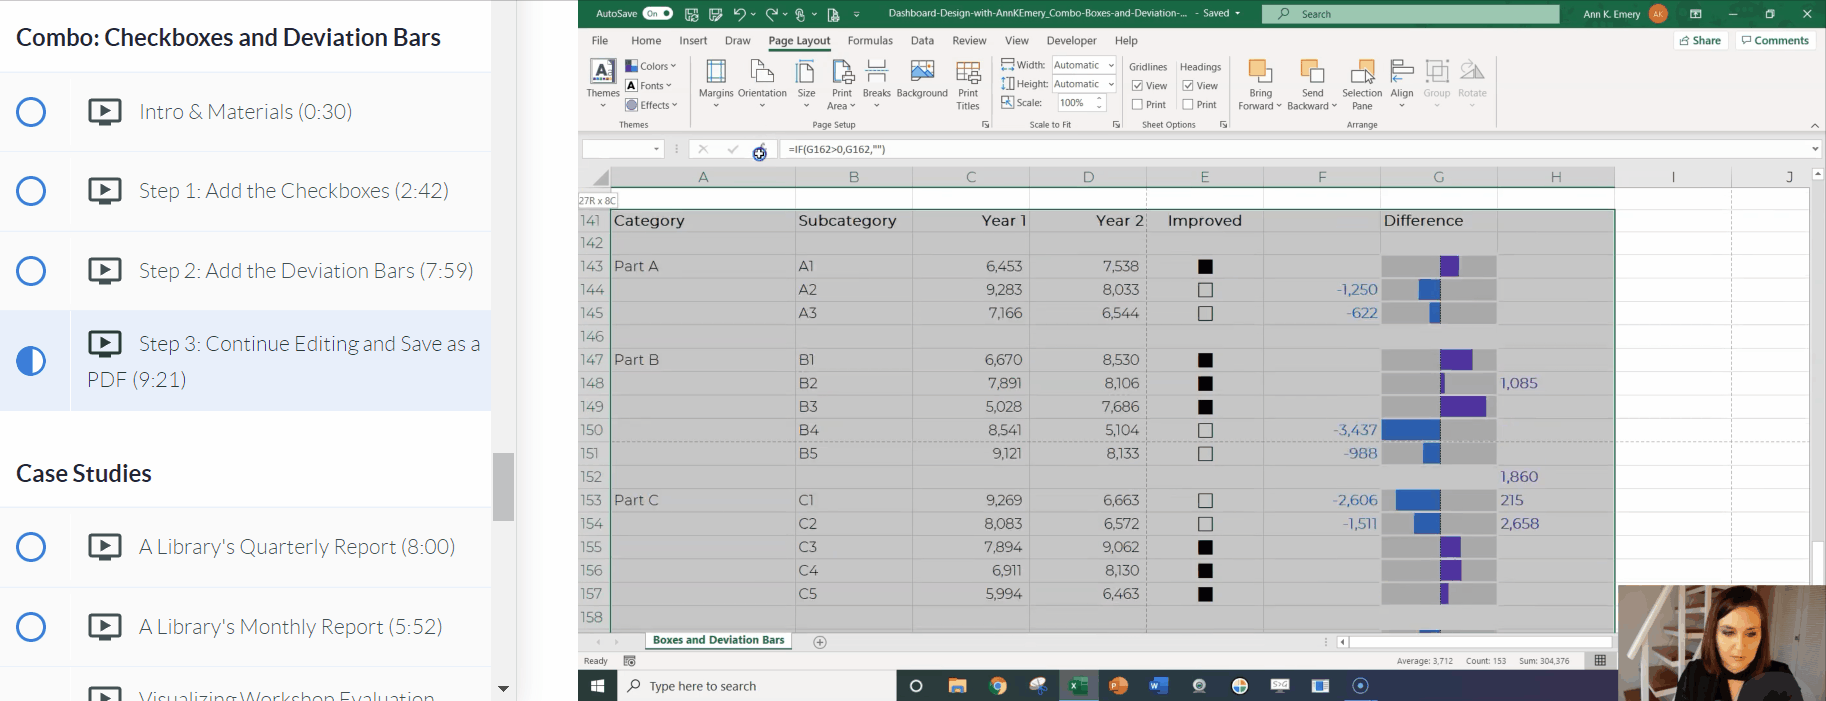
Task: Open the File menu
Action: tap(600, 41)
